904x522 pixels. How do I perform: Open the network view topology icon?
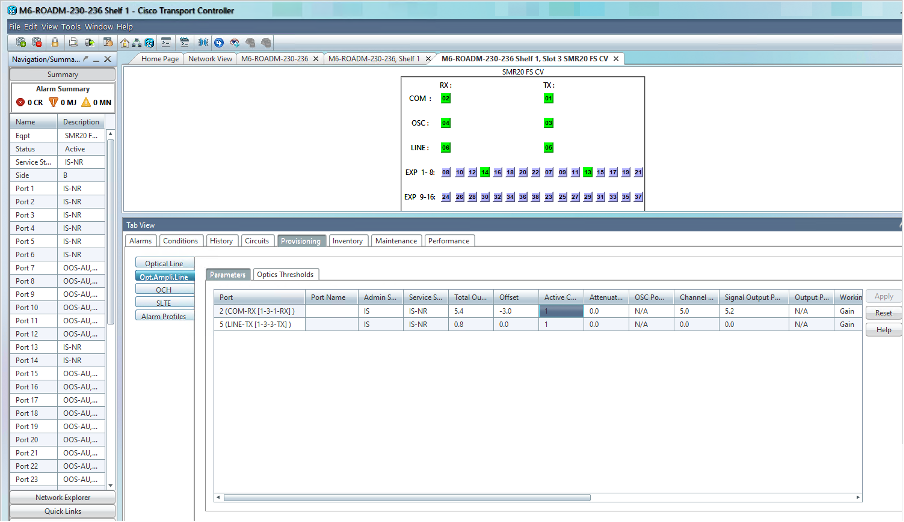pyautogui.click(x=137, y=43)
